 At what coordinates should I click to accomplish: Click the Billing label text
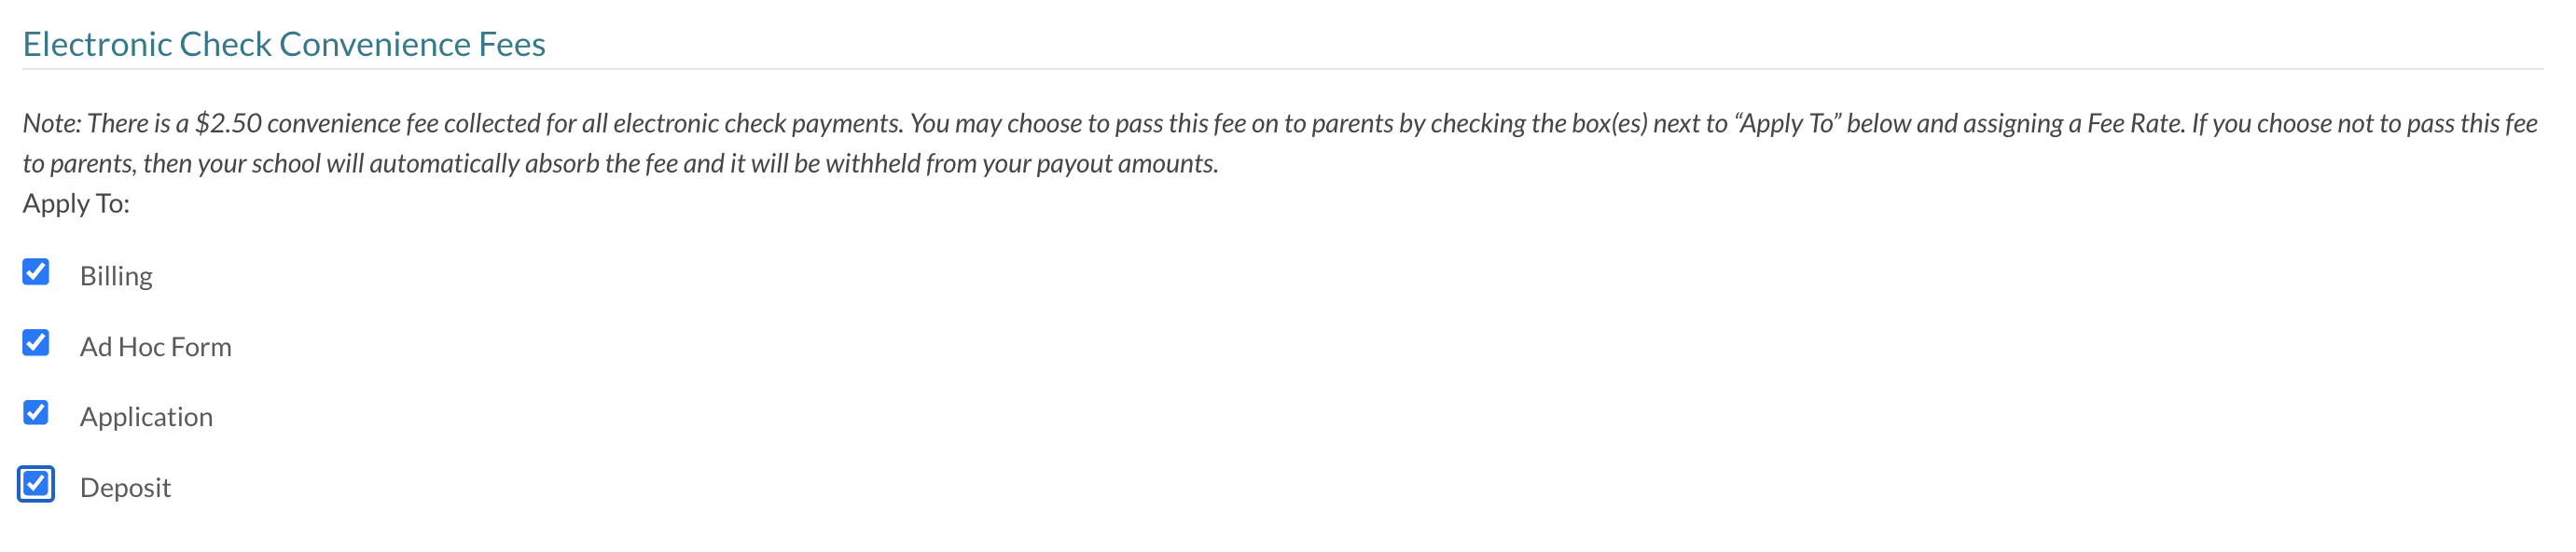click(116, 276)
